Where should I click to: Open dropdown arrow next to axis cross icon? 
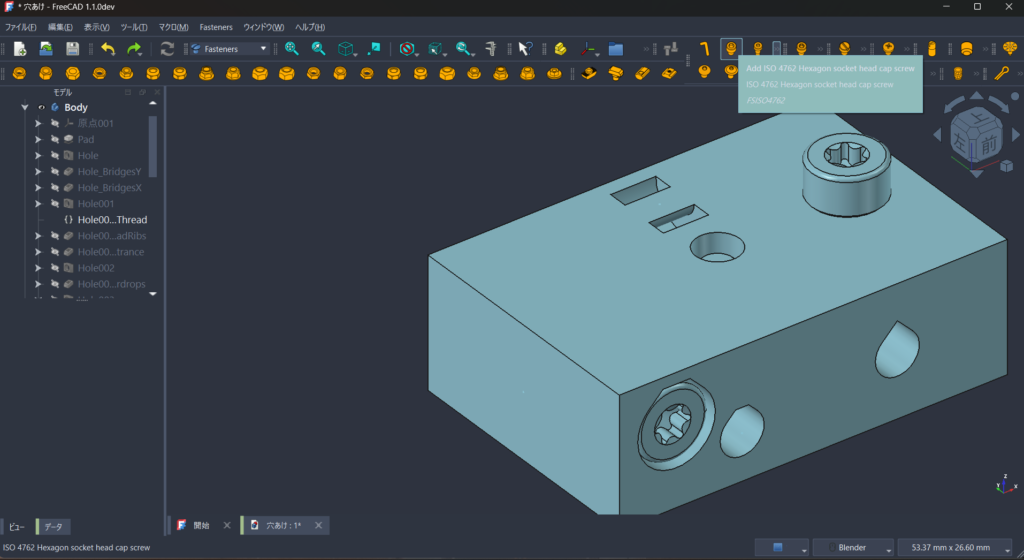tap(597, 53)
